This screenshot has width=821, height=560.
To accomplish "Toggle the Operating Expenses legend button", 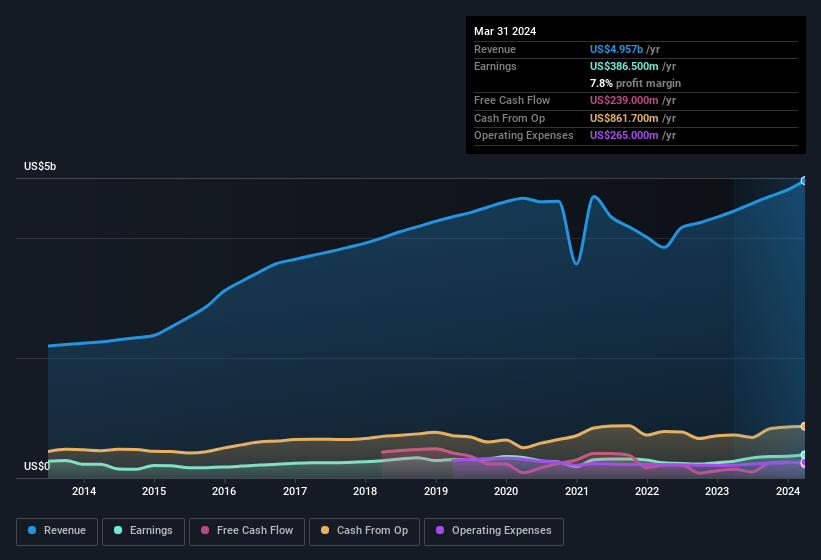I will (494, 531).
